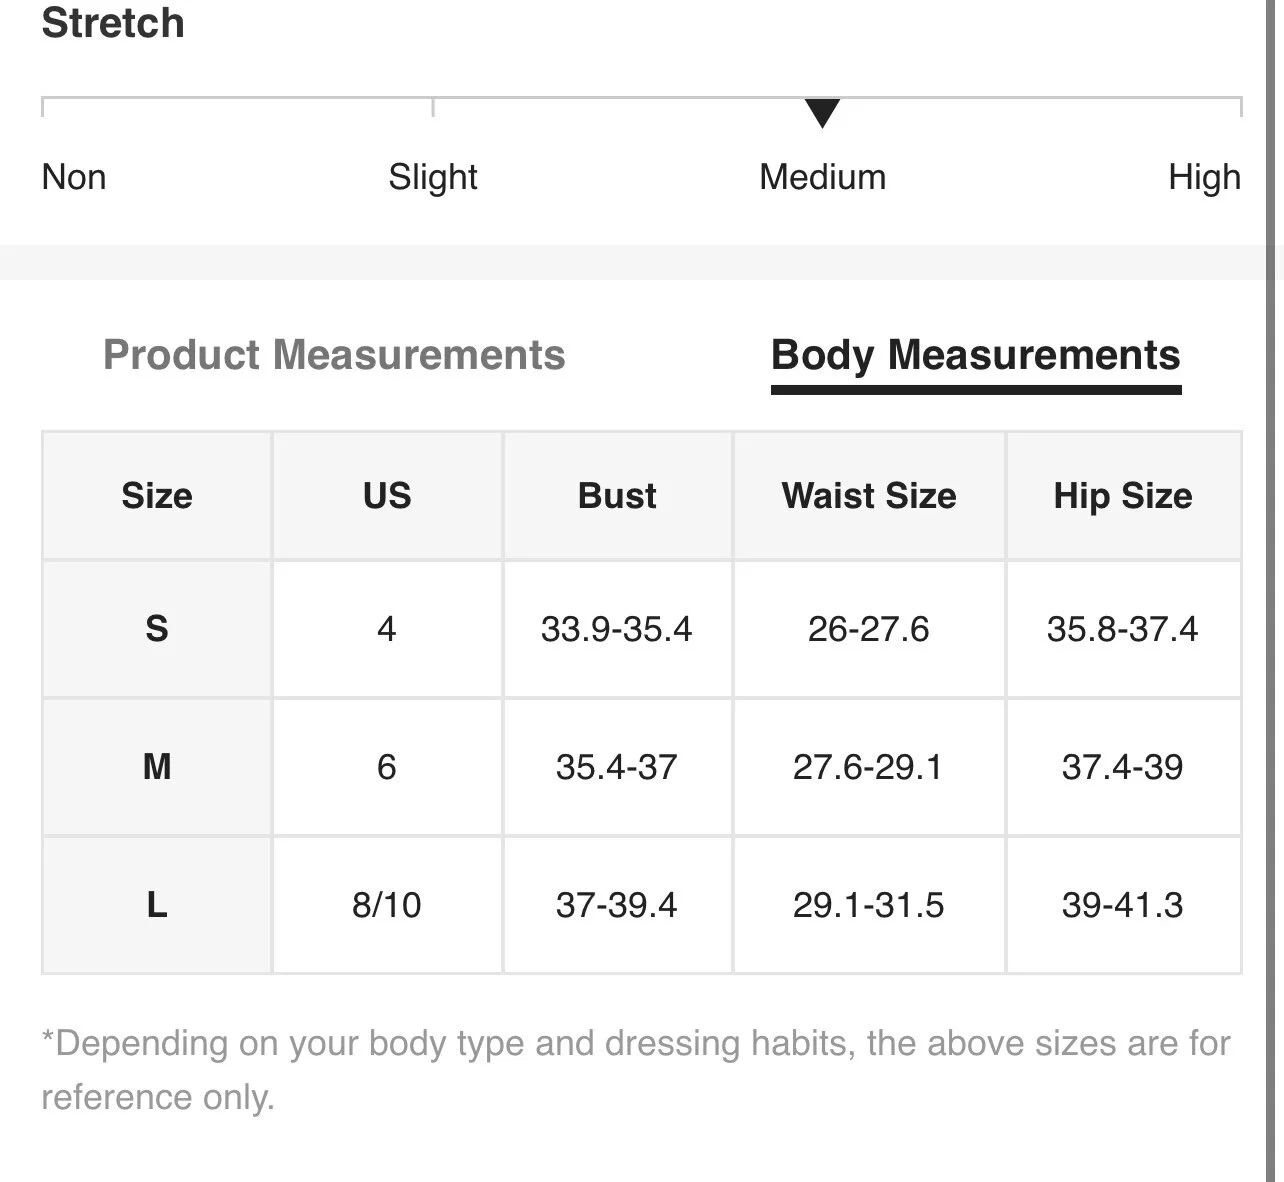This screenshot has width=1284, height=1182.
Task: Click the Bust column header
Action: (617, 496)
